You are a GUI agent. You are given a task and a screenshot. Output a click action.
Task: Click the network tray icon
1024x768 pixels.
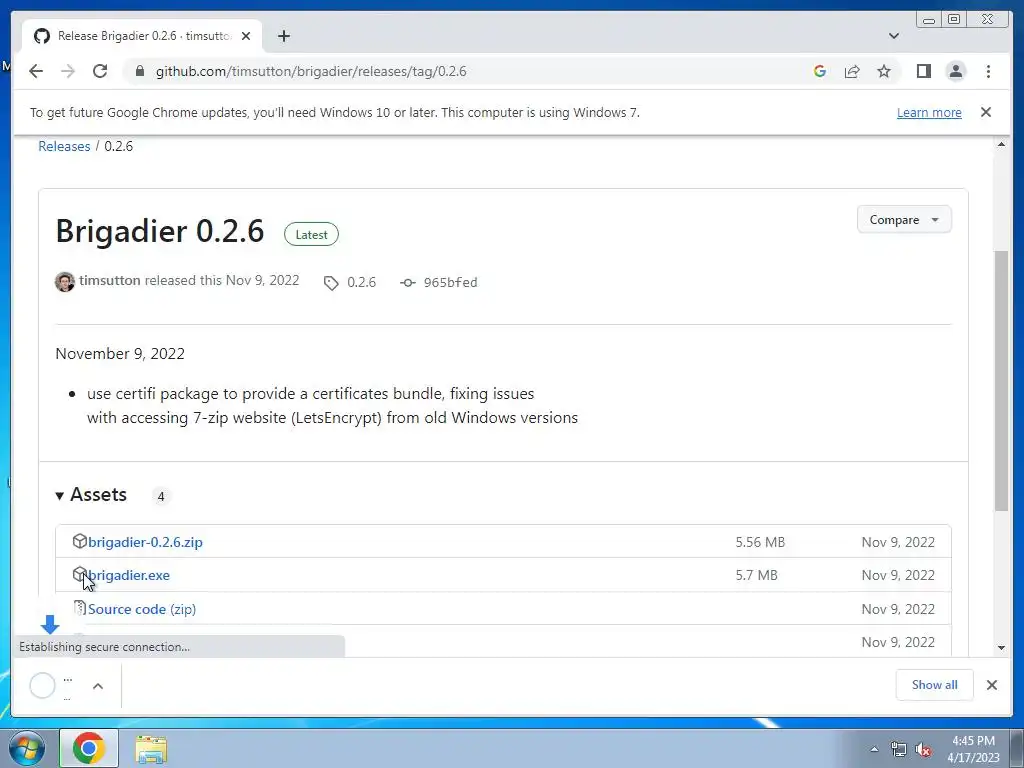click(x=899, y=749)
